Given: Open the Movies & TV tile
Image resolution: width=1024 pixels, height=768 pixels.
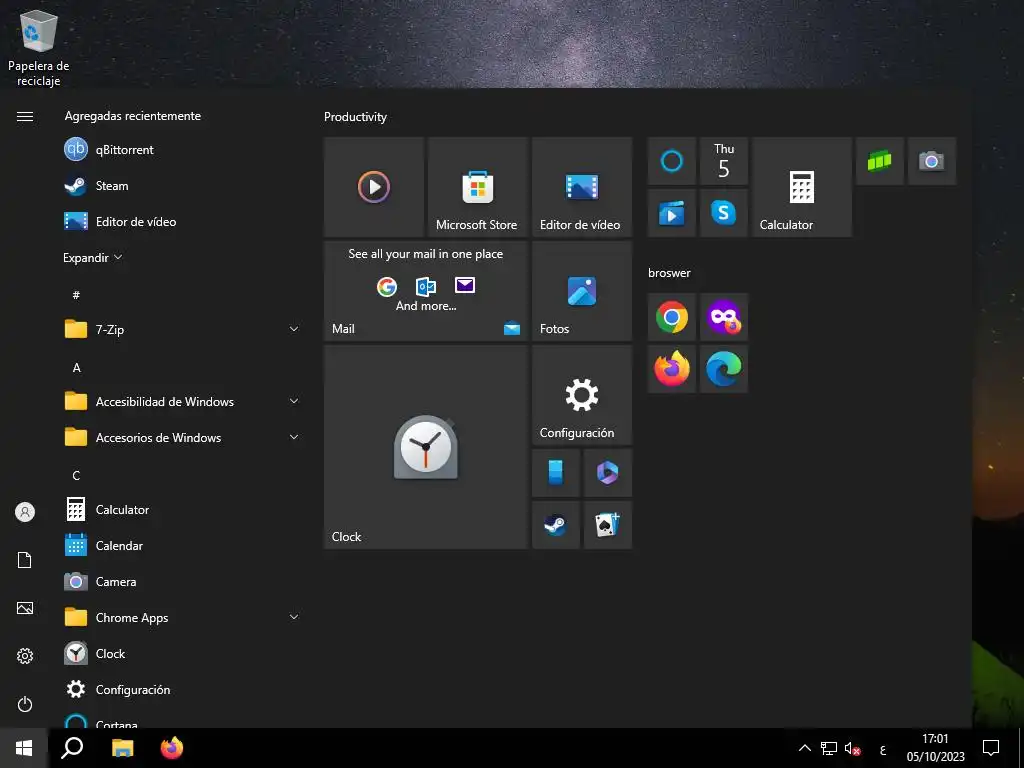Looking at the screenshot, I should 671,213.
